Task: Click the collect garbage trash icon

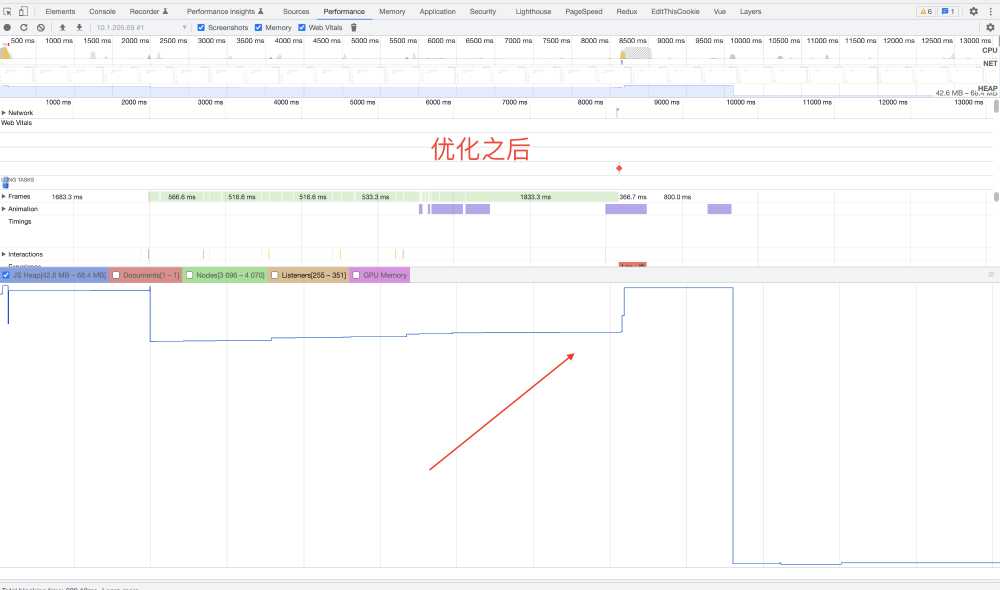Action: point(354,27)
